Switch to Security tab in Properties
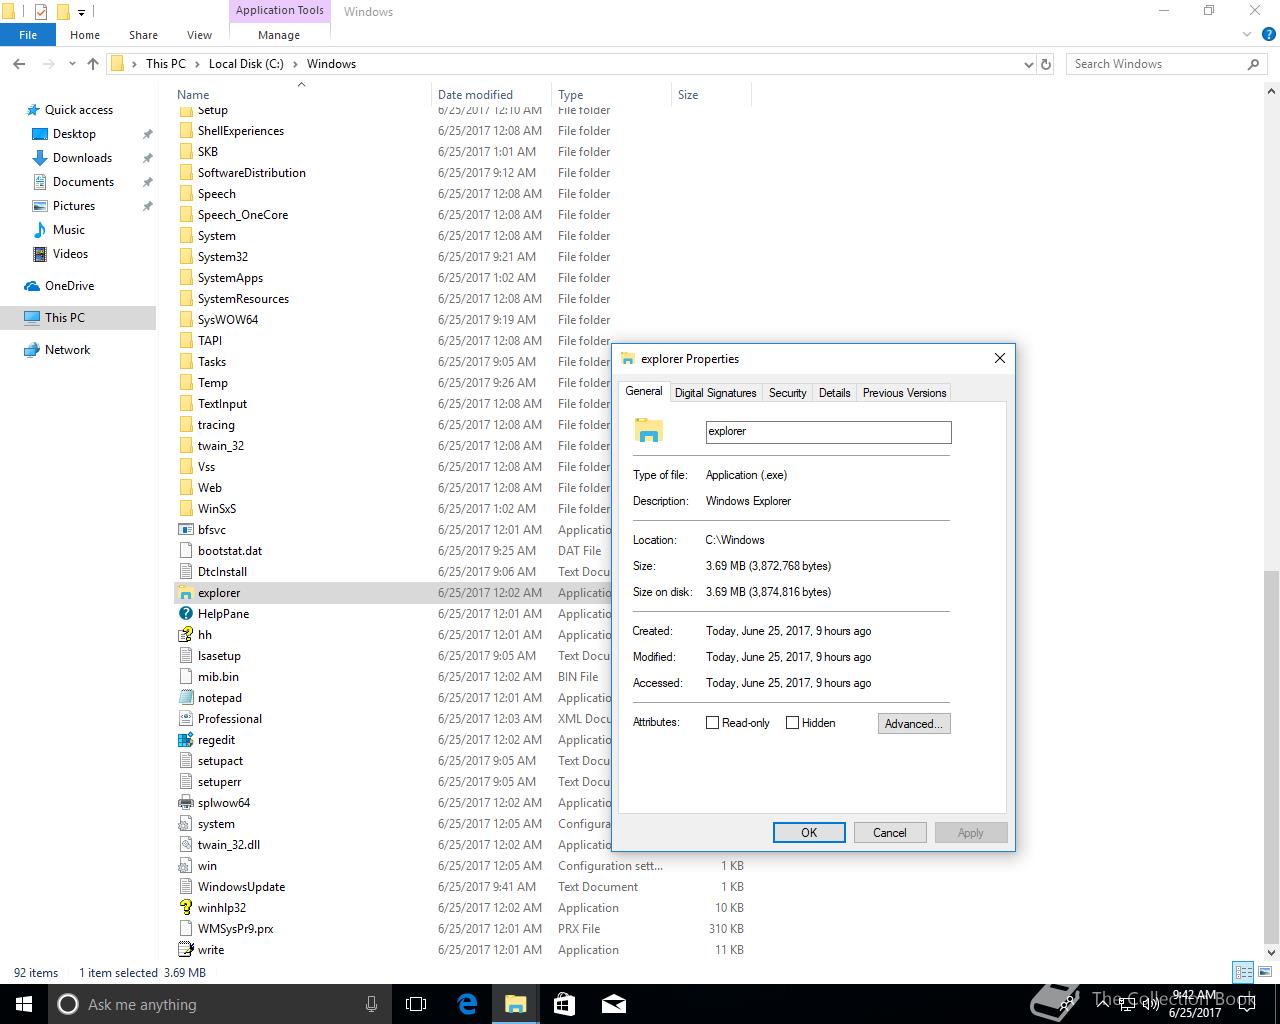The width and height of the screenshot is (1280, 1024). [787, 393]
